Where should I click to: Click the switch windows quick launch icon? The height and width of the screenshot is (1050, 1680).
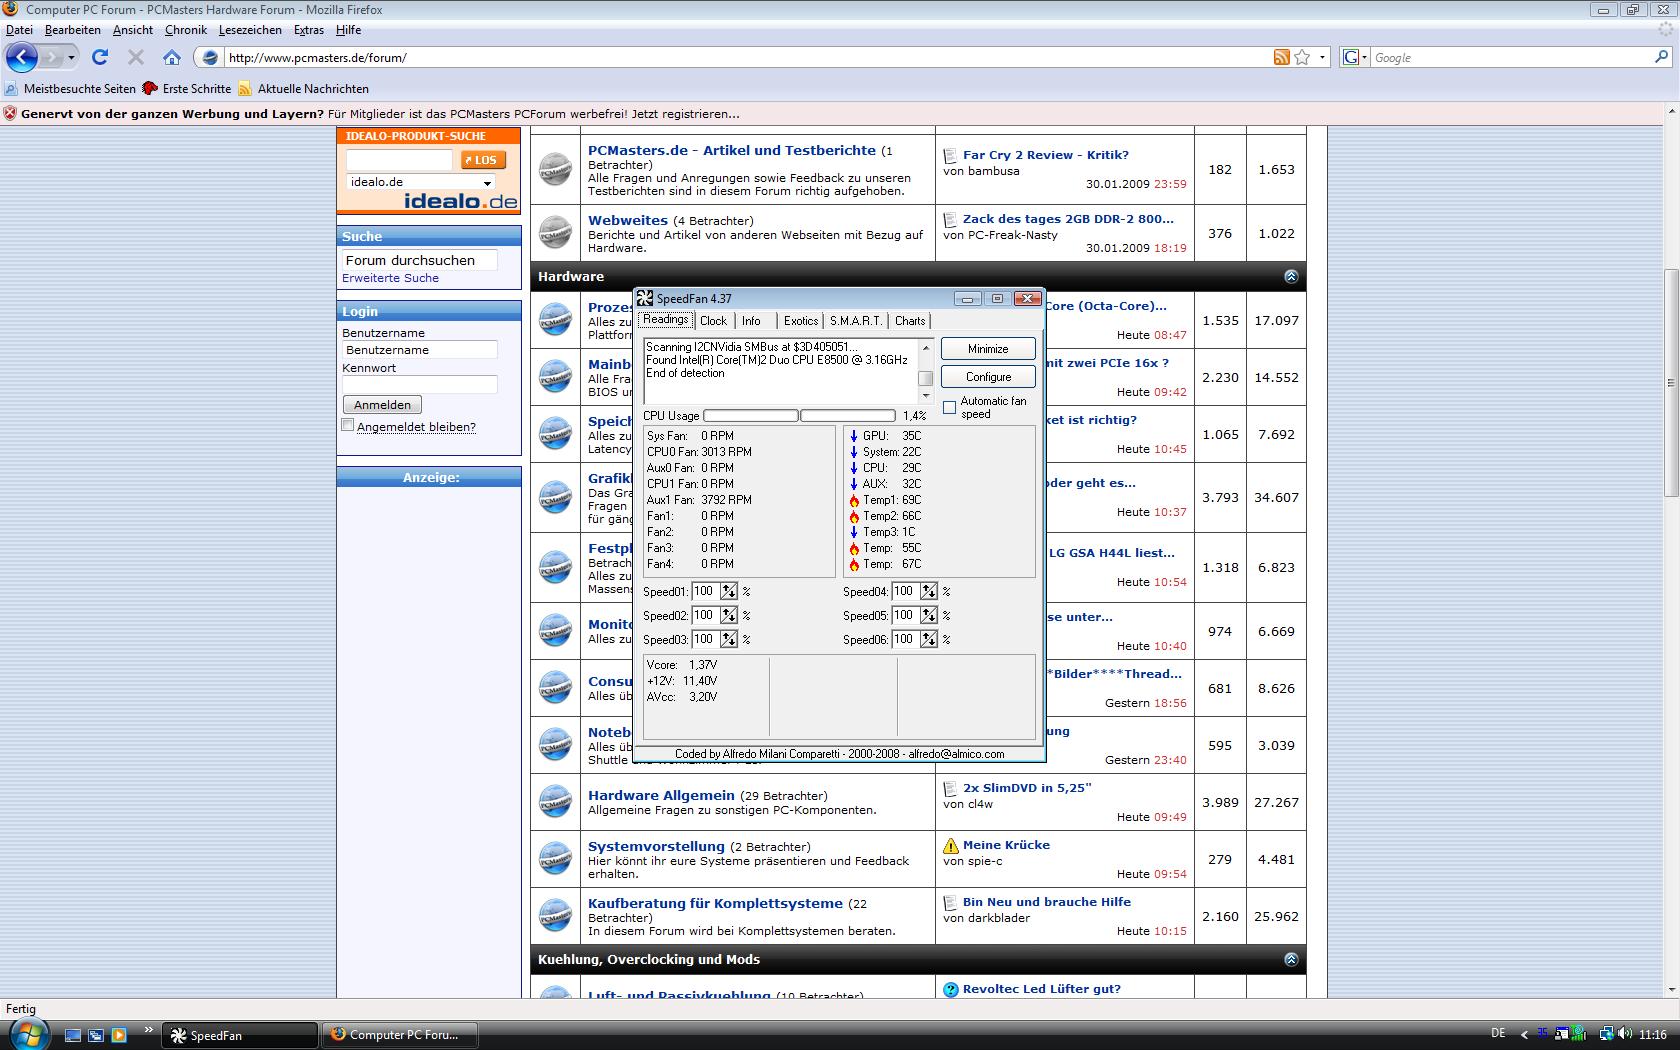[x=96, y=1035]
